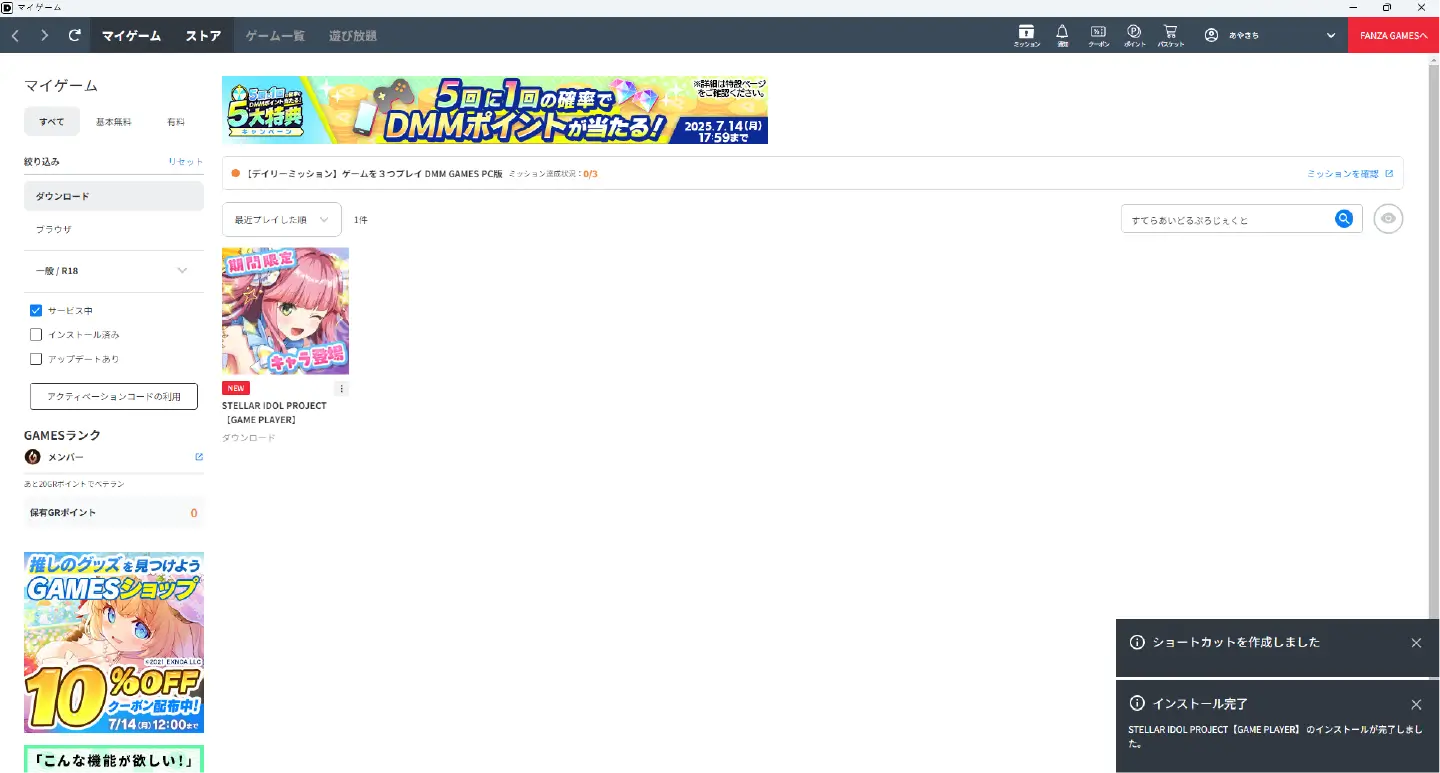This screenshot has height=773, width=1440.
Task: Open the 最近プレイした順 sort dropdown
Action: coord(281,220)
